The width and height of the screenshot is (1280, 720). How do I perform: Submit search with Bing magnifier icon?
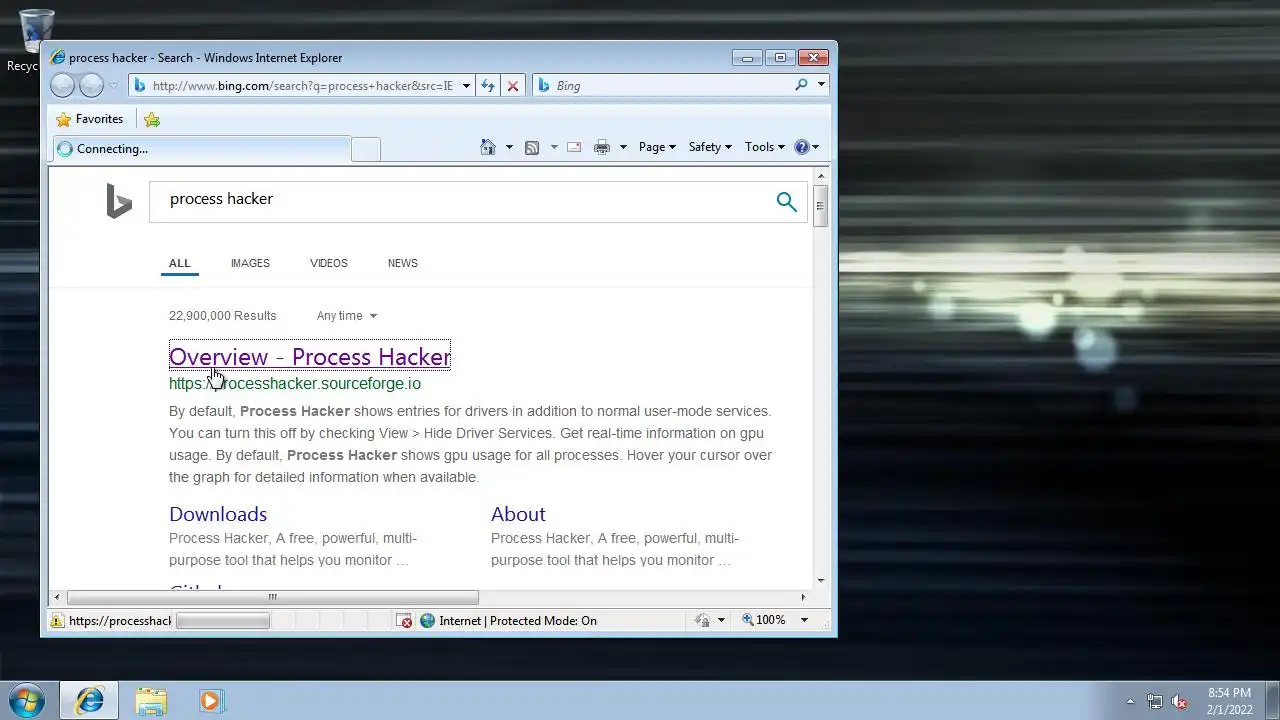tap(787, 201)
